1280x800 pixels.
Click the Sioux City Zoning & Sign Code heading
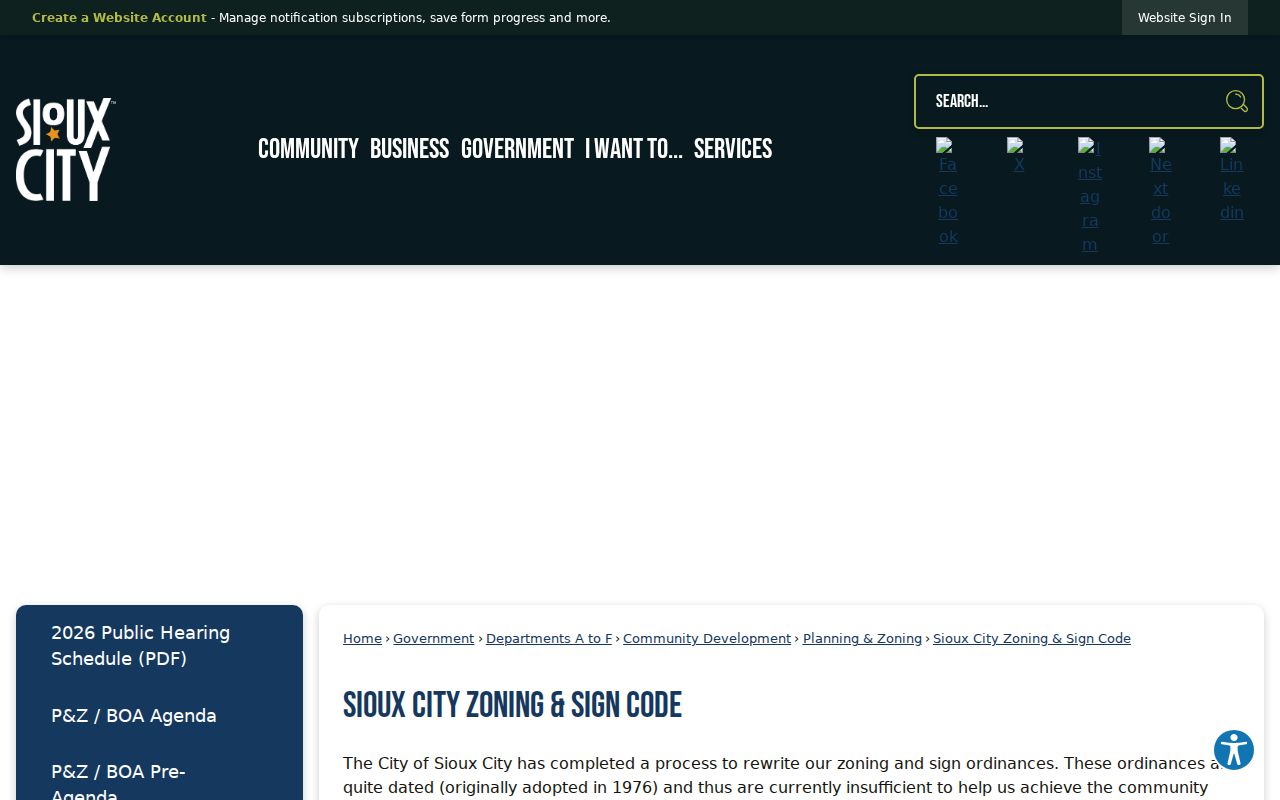point(512,705)
